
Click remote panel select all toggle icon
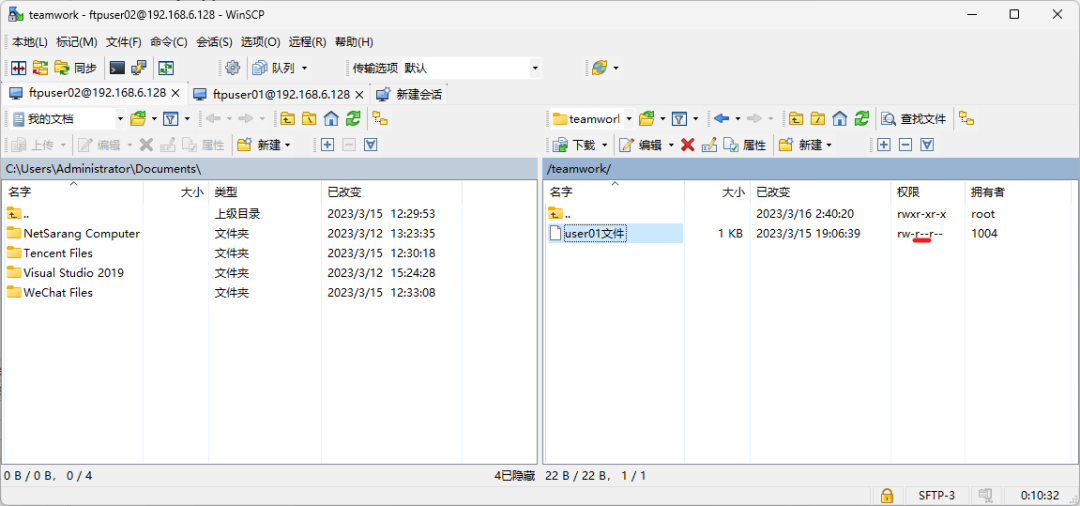[x=927, y=145]
